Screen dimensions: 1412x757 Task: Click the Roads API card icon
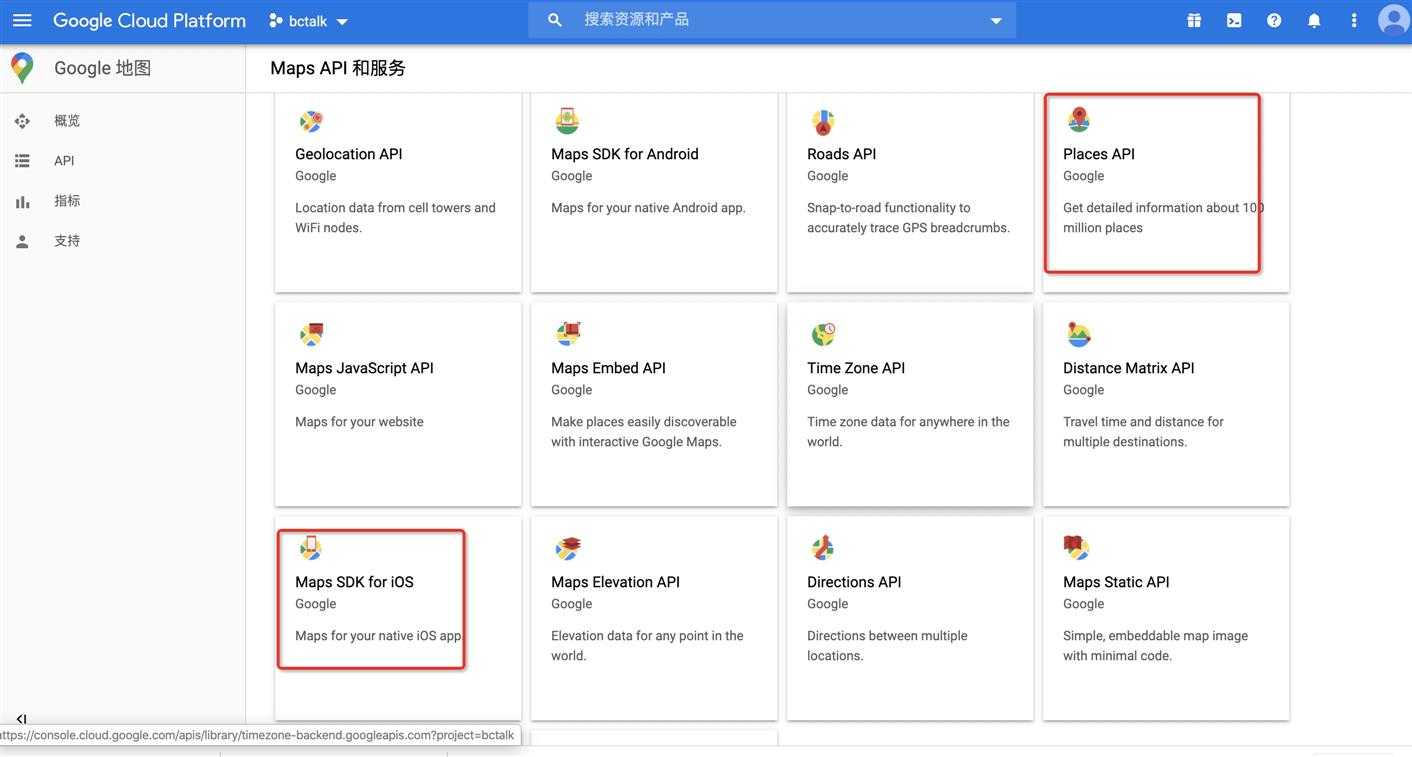click(x=823, y=122)
